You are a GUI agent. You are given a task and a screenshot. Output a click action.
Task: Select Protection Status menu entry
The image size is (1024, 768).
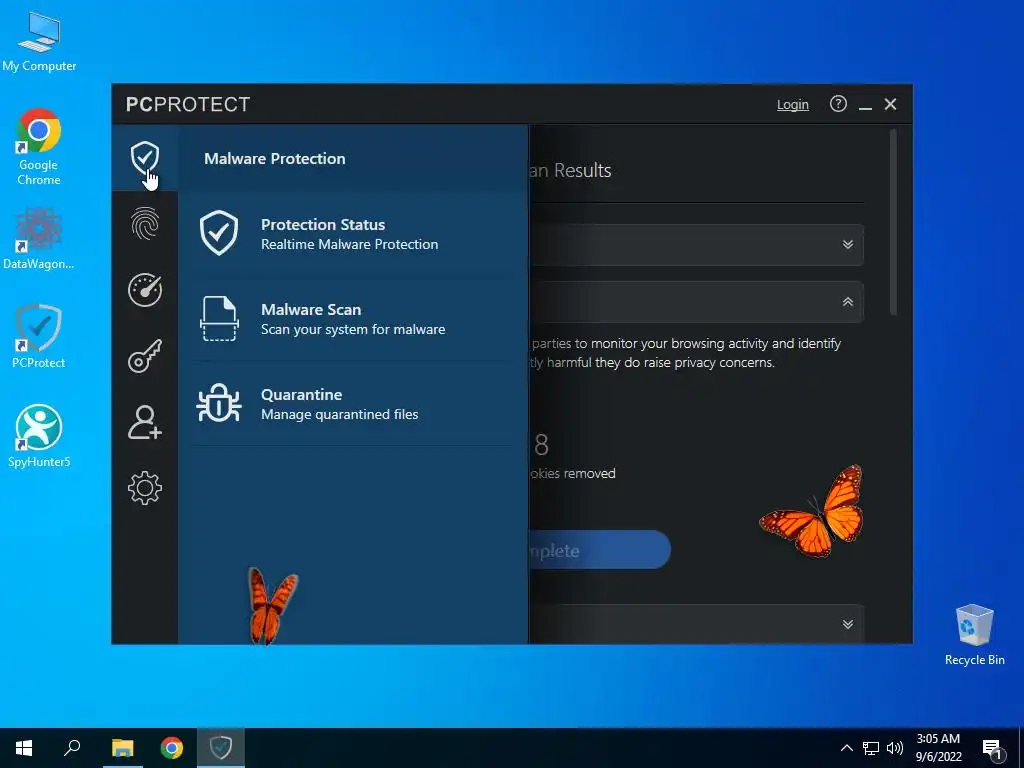[x=353, y=234]
